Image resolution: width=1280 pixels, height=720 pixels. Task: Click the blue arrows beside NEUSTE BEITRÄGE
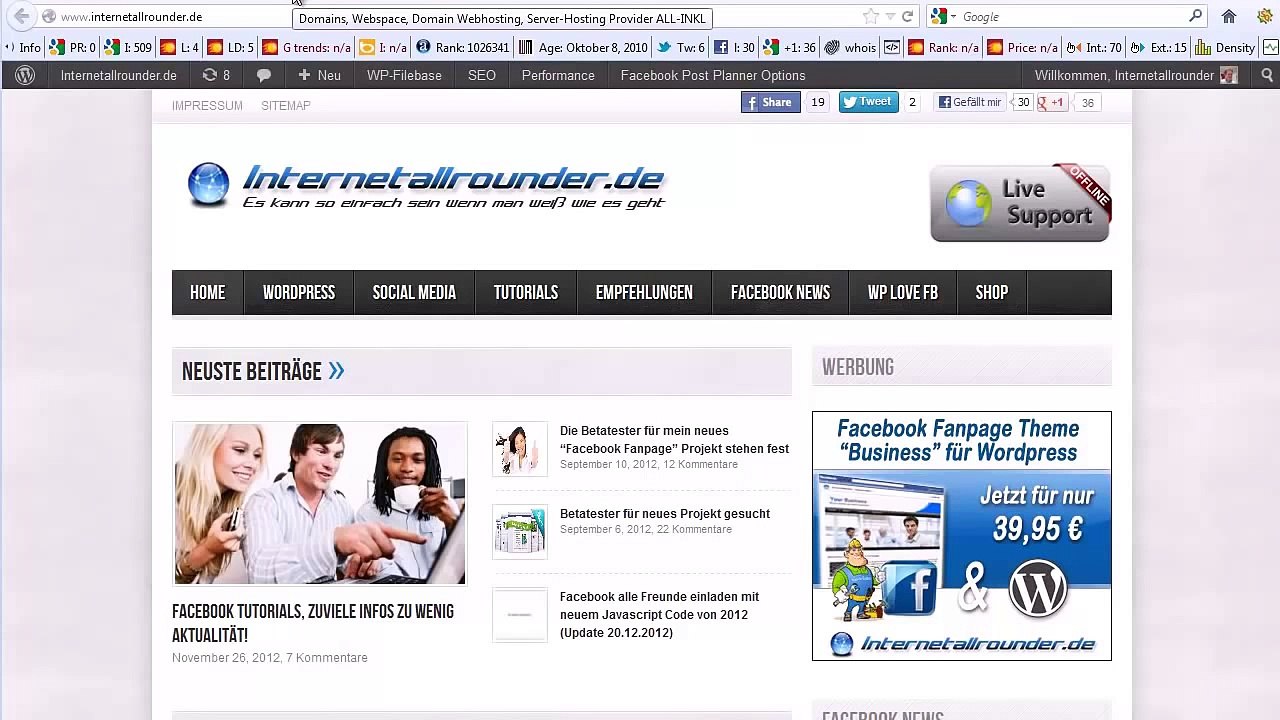[x=336, y=371]
